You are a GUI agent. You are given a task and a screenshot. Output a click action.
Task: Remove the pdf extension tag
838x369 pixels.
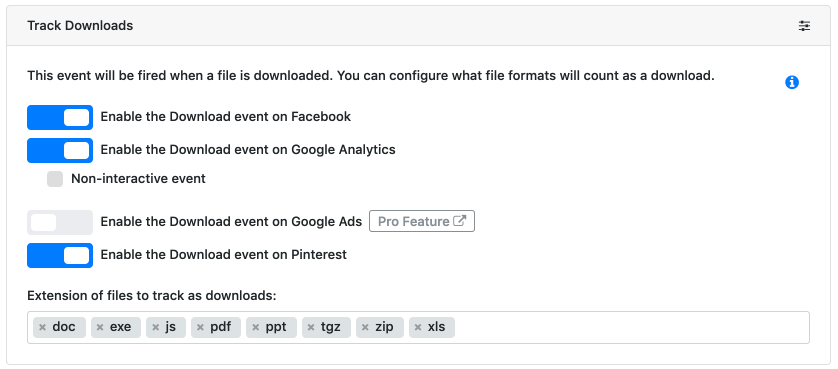[200, 327]
